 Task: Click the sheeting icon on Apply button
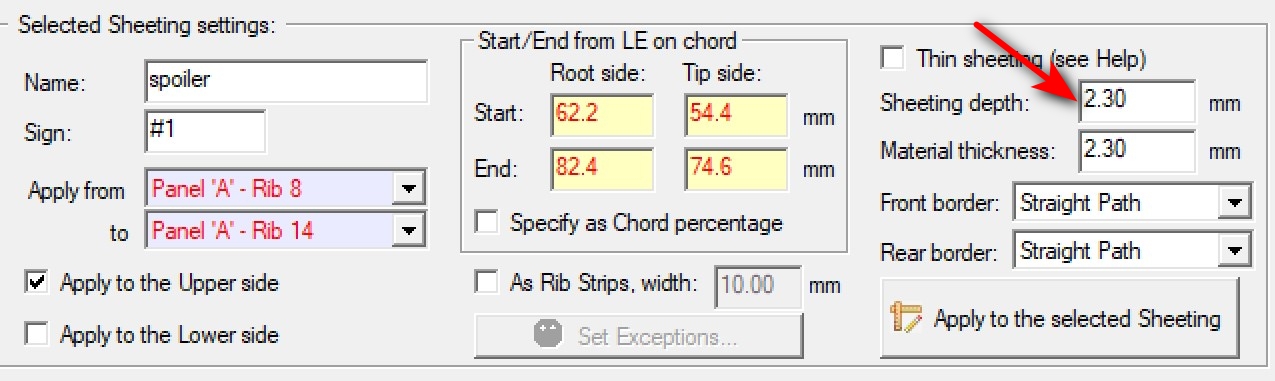[906, 318]
